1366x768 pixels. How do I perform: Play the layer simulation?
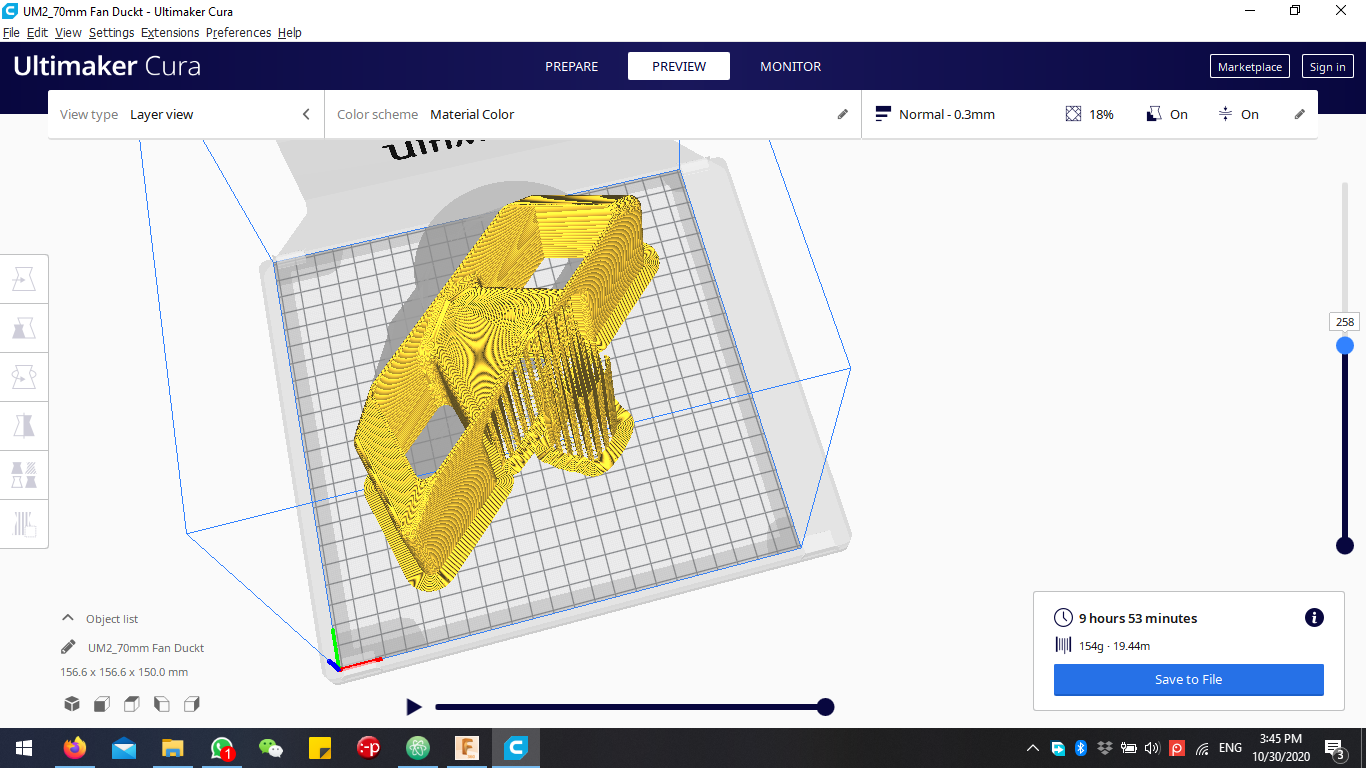tap(413, 707)
